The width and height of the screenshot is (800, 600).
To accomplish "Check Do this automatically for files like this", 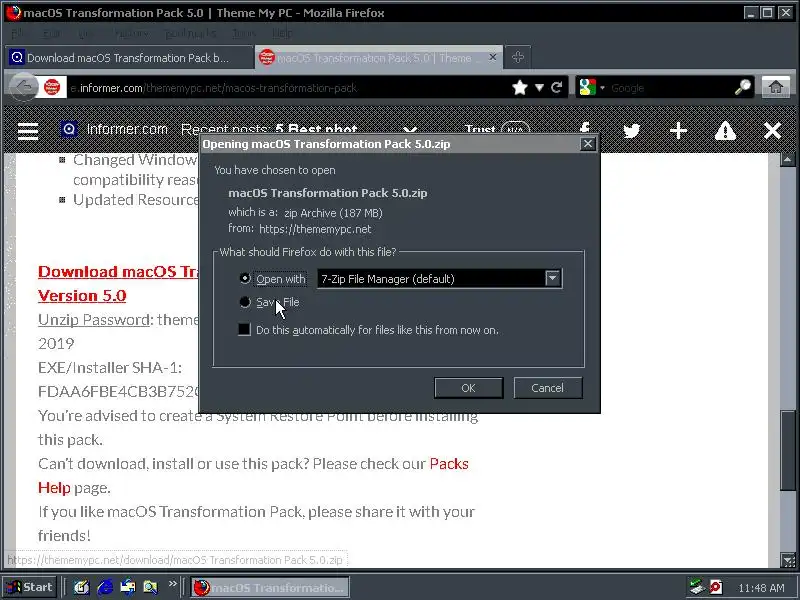I will point(244,330).
